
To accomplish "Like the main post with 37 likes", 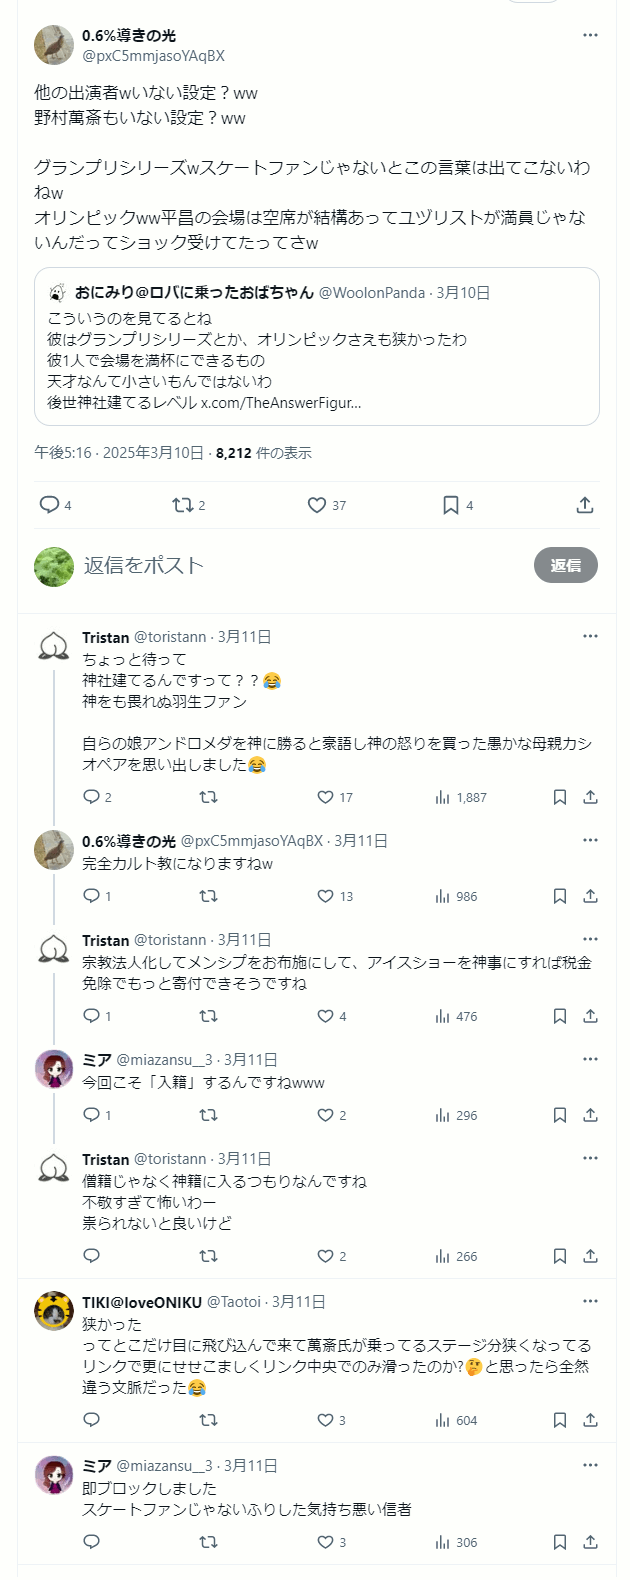I will click(317, 505).
